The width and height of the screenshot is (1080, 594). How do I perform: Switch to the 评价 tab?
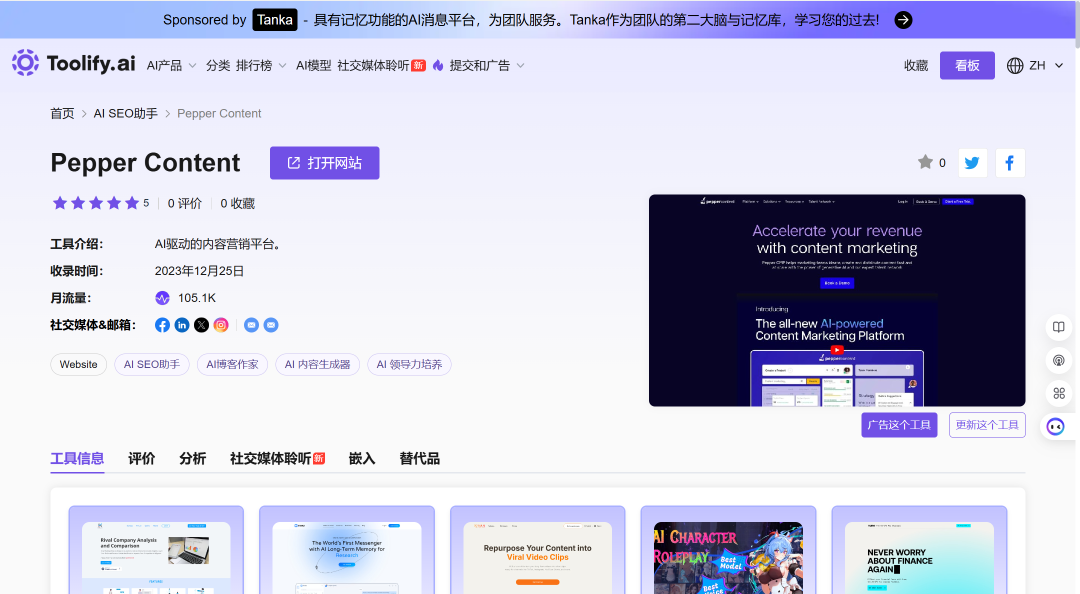point(141,458)
